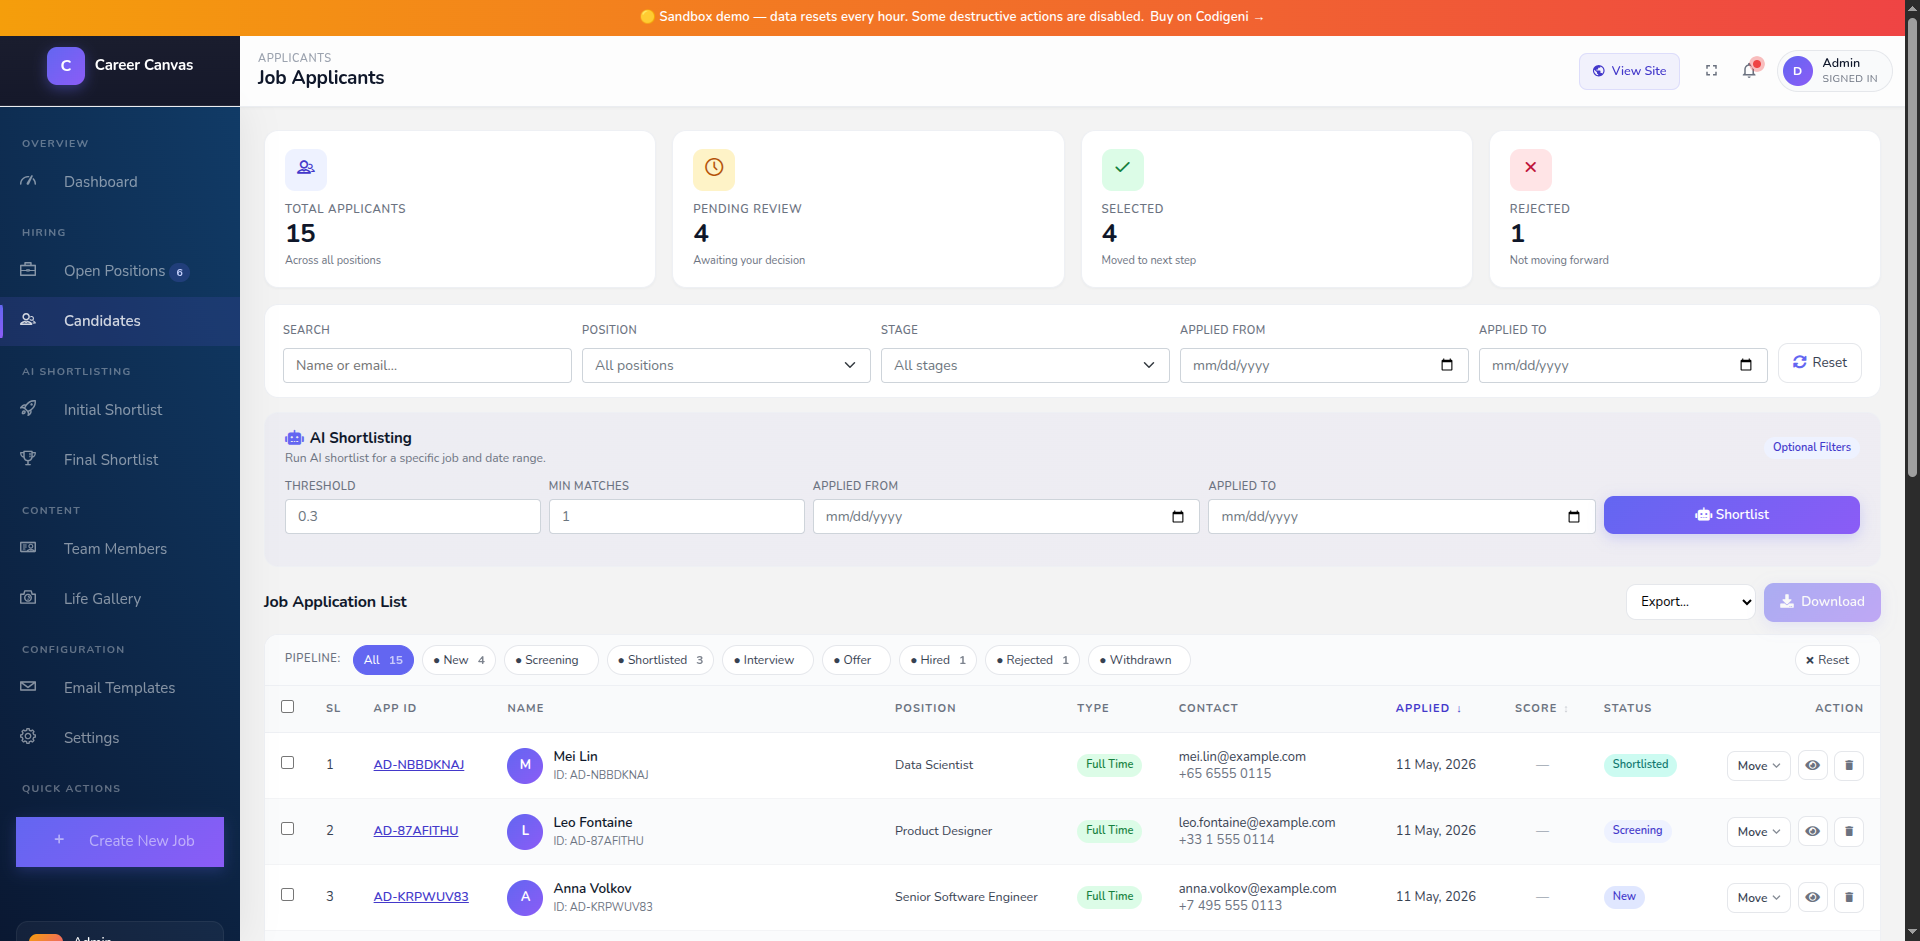Viewport: 1920px width, 941px height.
Task: Expand the All positions dropdown
Action: click(726, 365)
